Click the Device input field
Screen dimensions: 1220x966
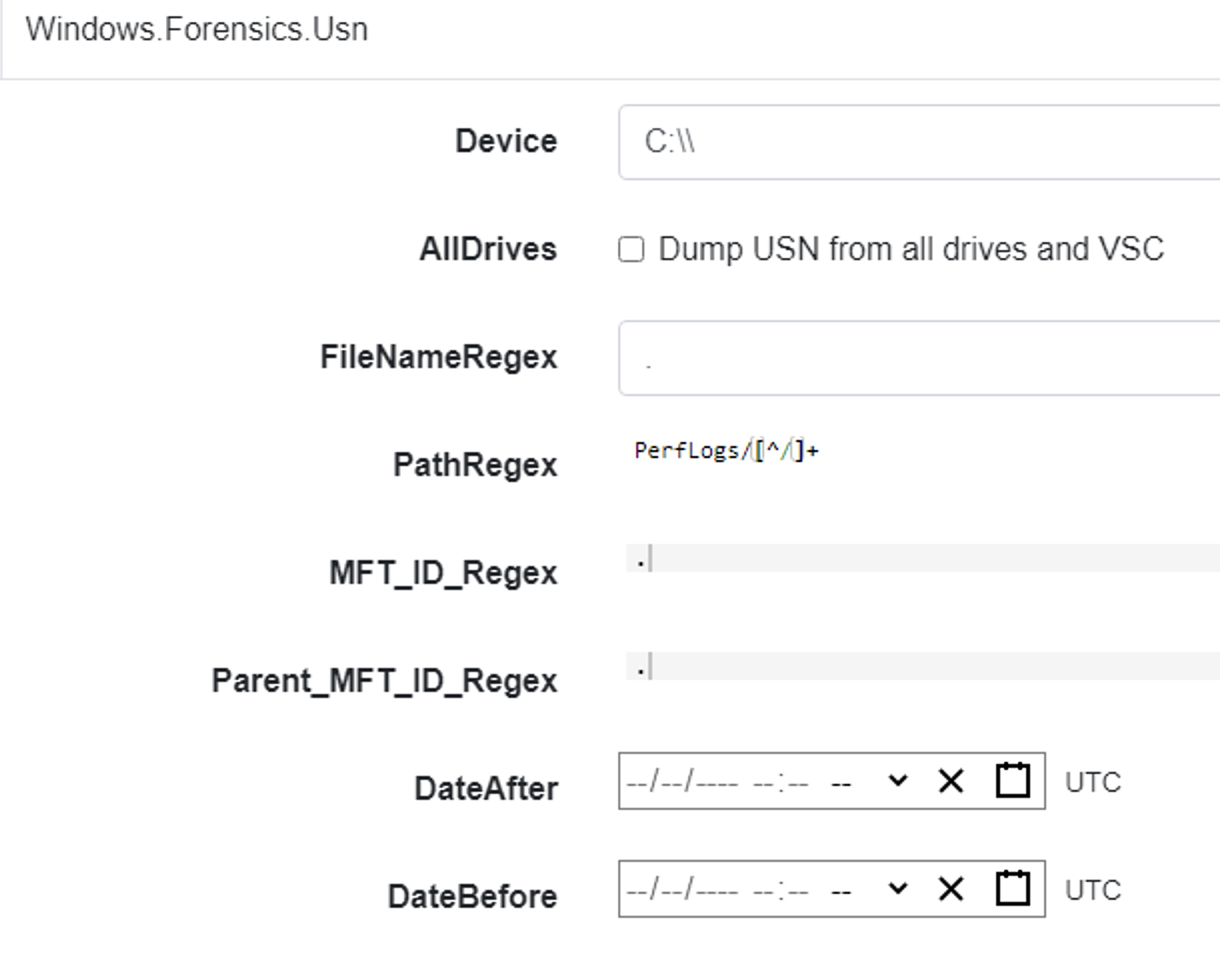[919, 142]
